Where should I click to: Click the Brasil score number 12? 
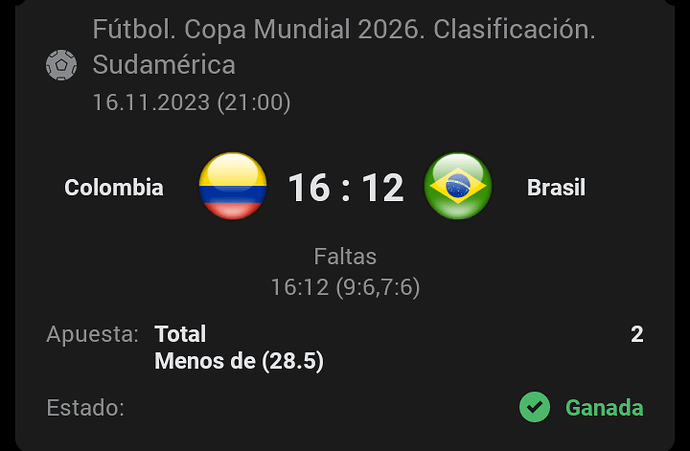click(383, 188)
